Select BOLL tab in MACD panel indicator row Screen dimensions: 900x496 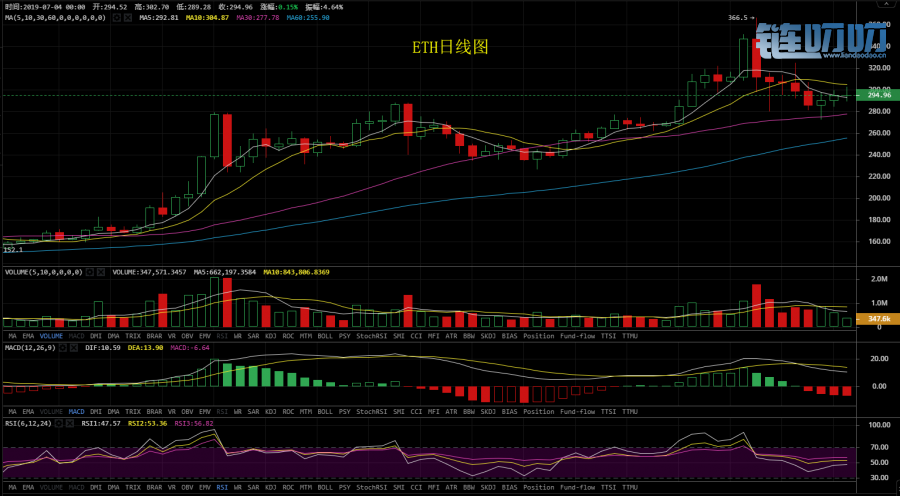325,411
